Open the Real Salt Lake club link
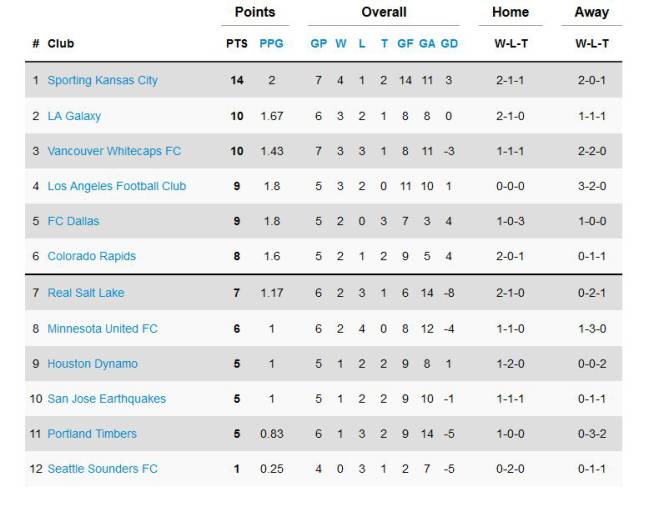The height and width of the screenshot is (507, 649). coord(86,293)
